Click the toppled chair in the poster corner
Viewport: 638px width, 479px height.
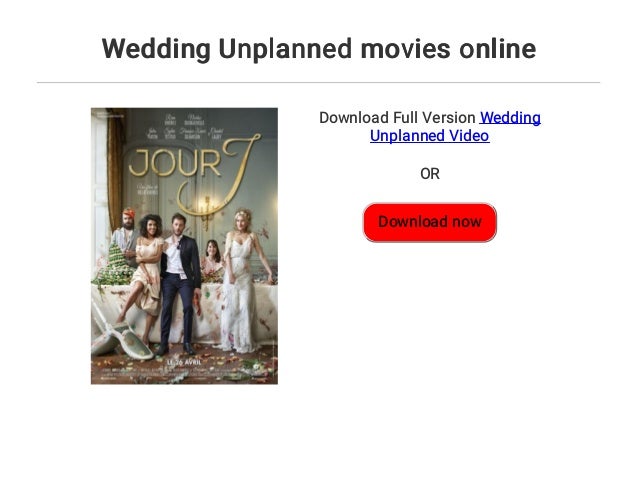click(120, 335)
